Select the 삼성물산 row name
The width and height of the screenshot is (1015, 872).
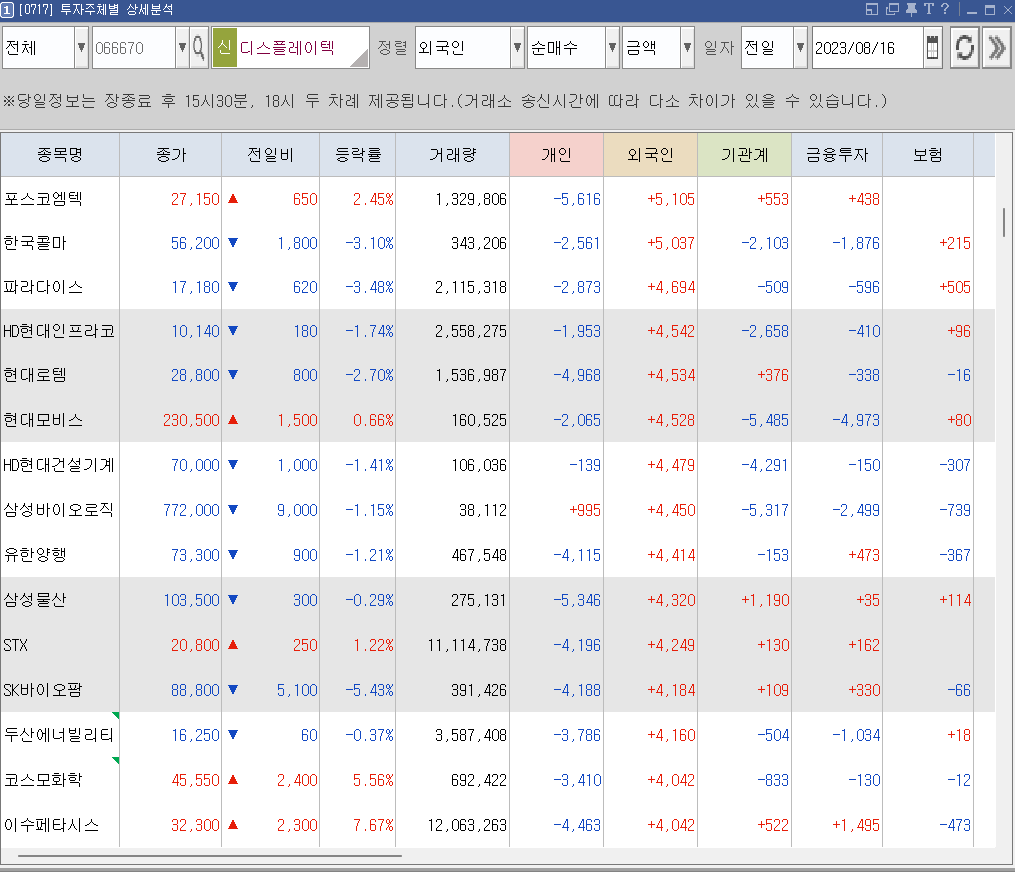pos(35,600)
